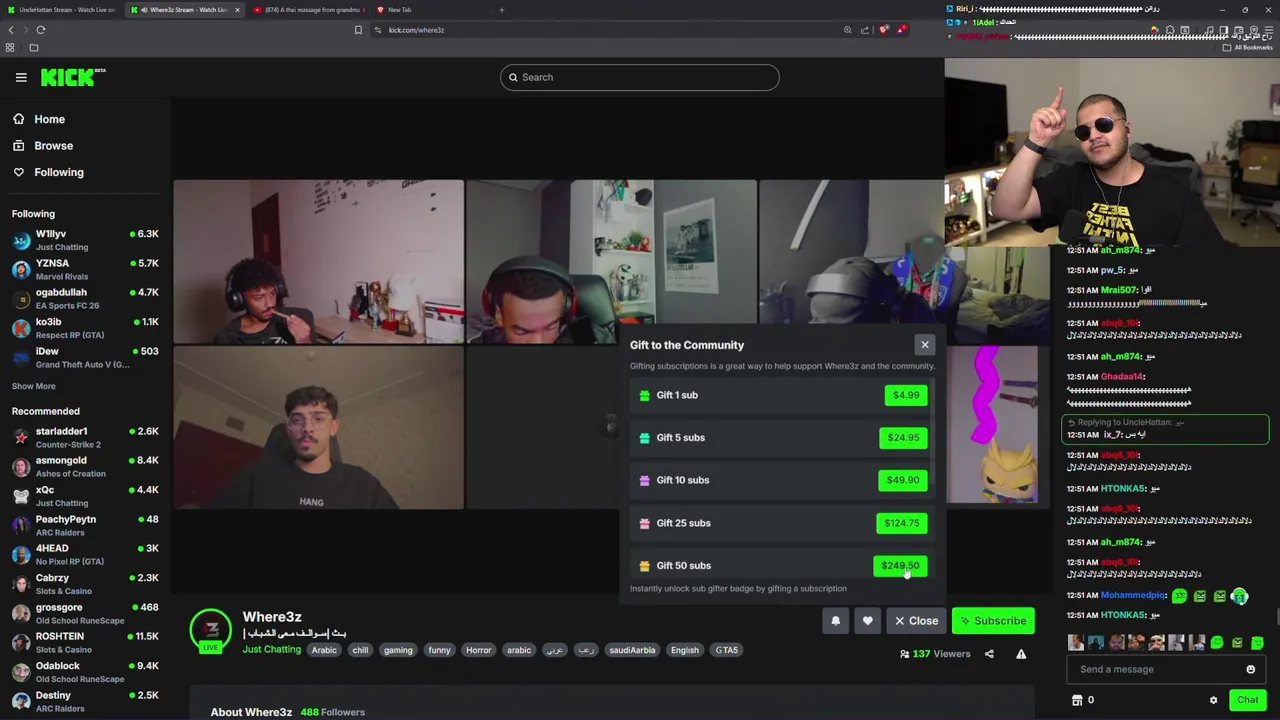The width and height of the screenshot is (1280, 720).
Task: Click the share stream icon
Action: (x=989, y=654)
